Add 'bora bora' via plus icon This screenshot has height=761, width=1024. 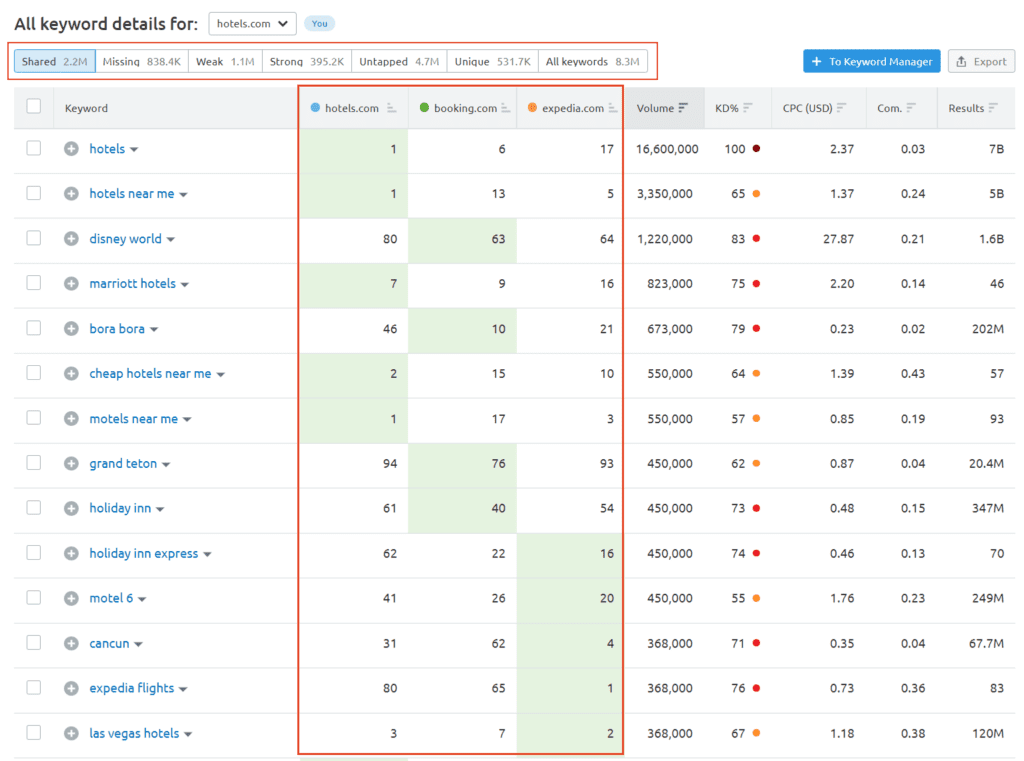(x=71, y=329)
